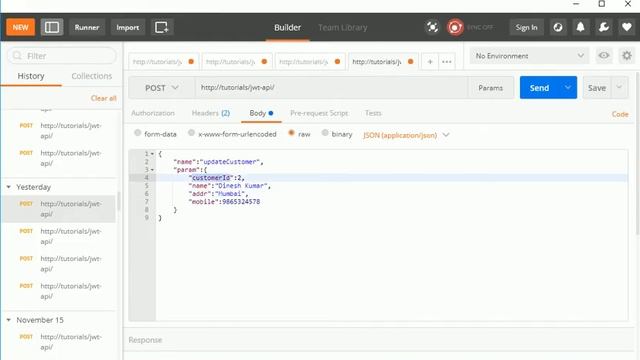Image resolution: width=640 pixels, height=360 pixels.
Task: Click the heart icon
Action: (627, 27)
